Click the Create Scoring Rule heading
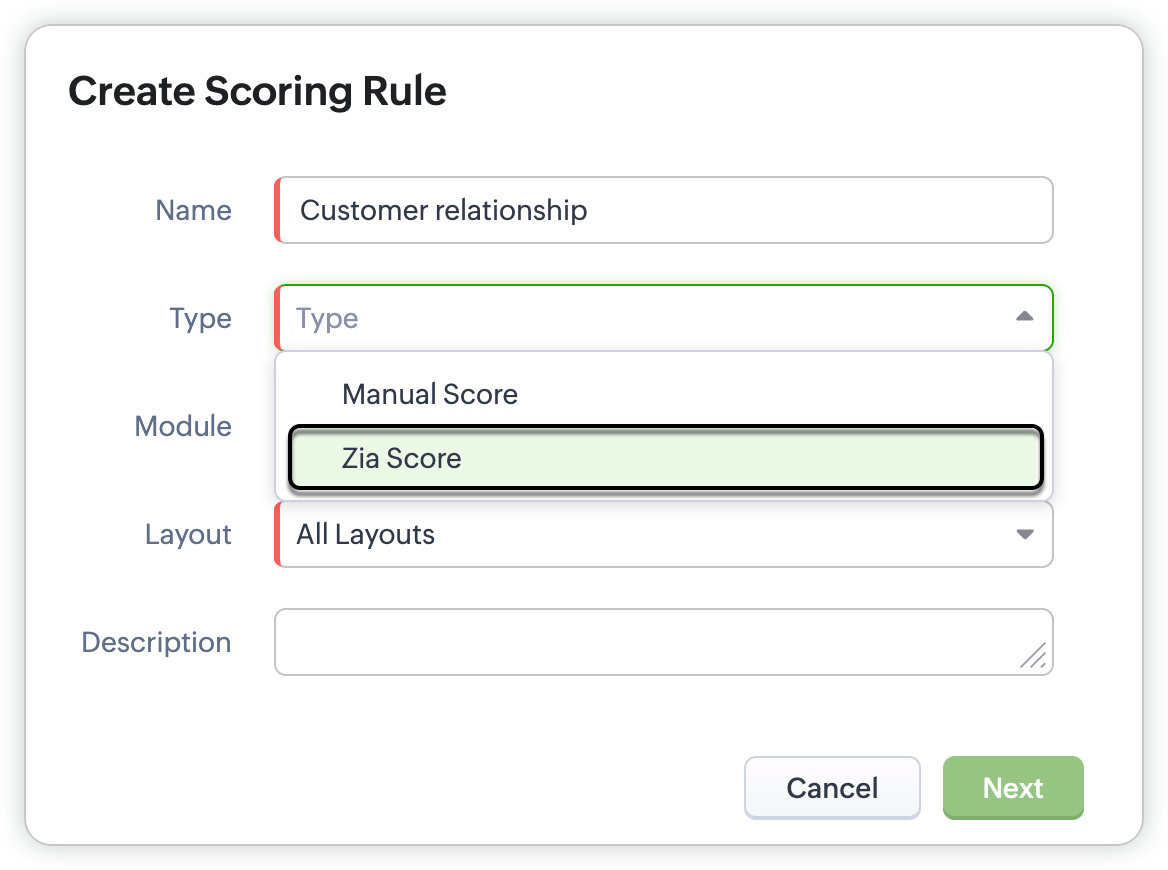 click(x=257, y=91)
